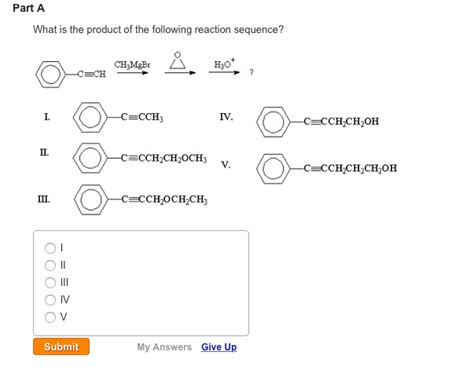This screenshot has width=474, height=392.
Task: Click the question text about reaction sequence
Action: (x=158, y=30)
